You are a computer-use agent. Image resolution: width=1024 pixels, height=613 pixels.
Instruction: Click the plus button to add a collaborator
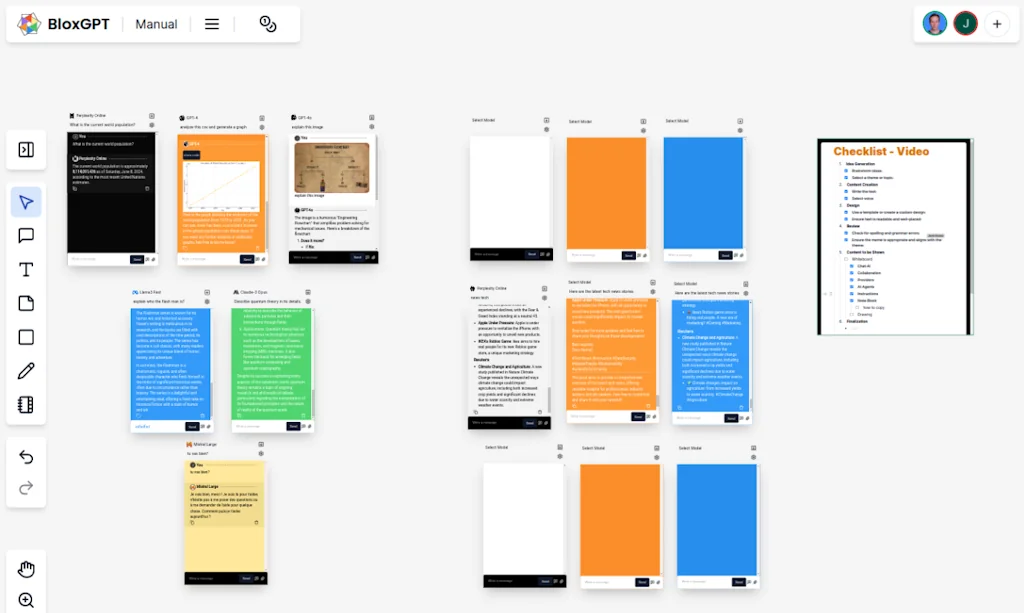pyautogui.click(x=998, y=23)
